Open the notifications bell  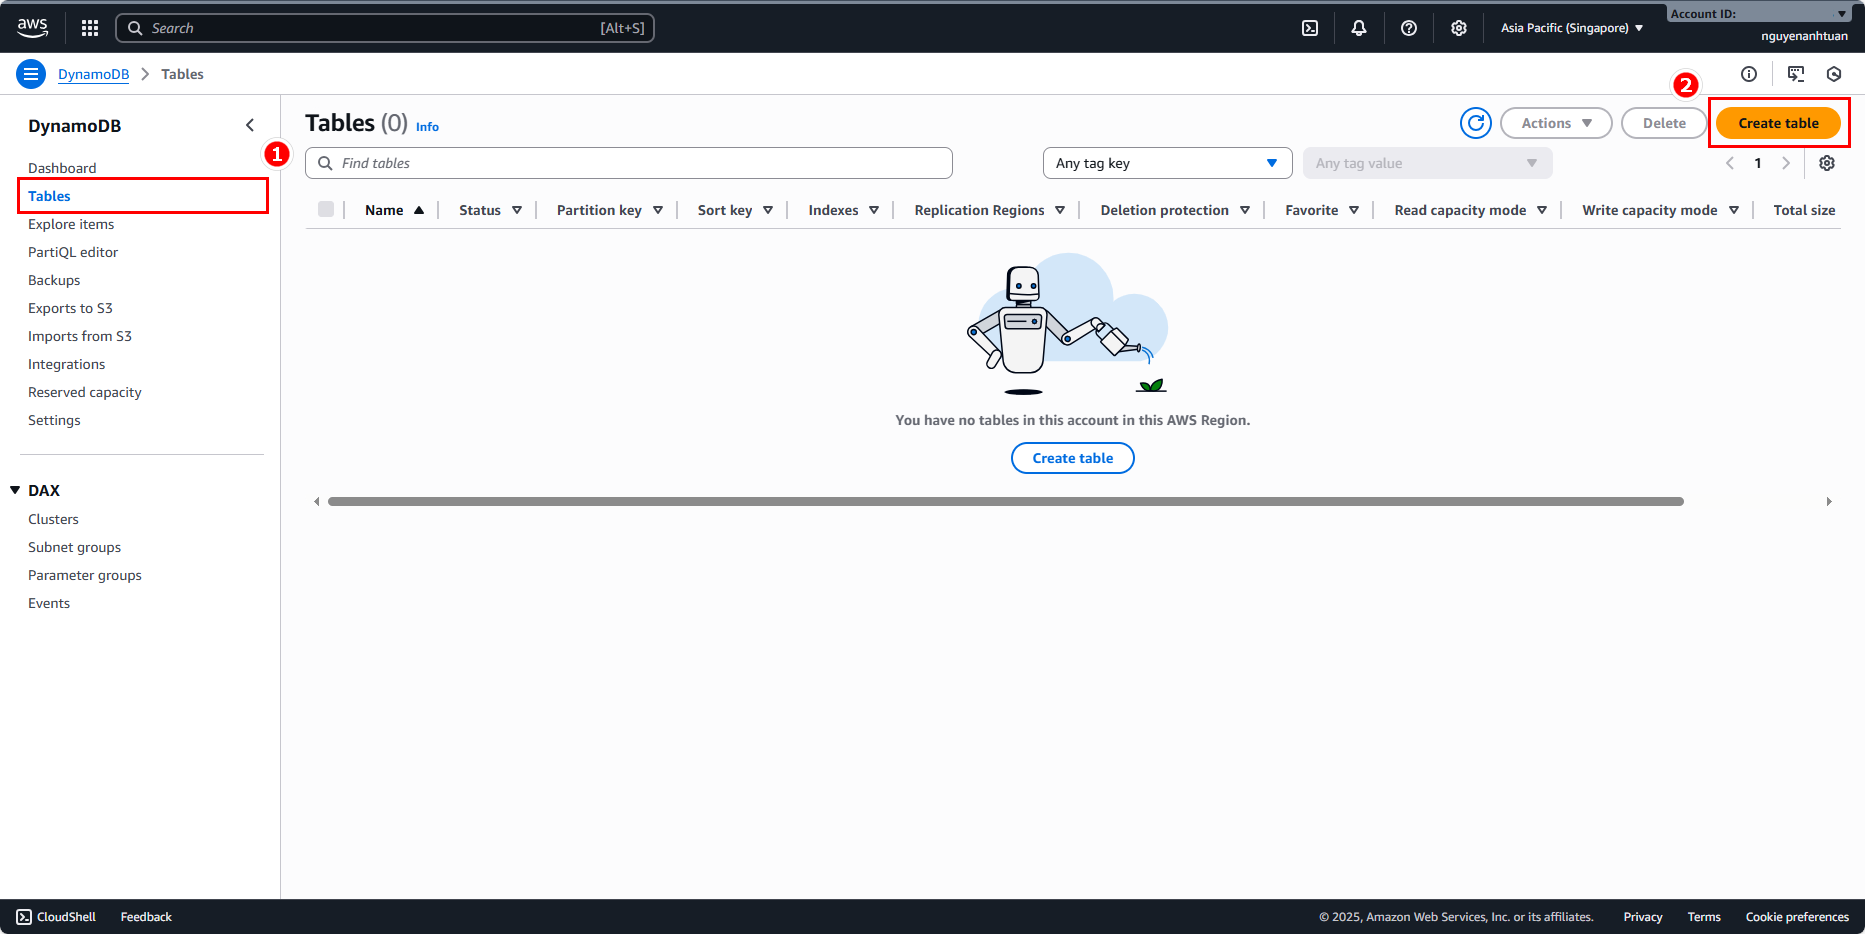1359,28
